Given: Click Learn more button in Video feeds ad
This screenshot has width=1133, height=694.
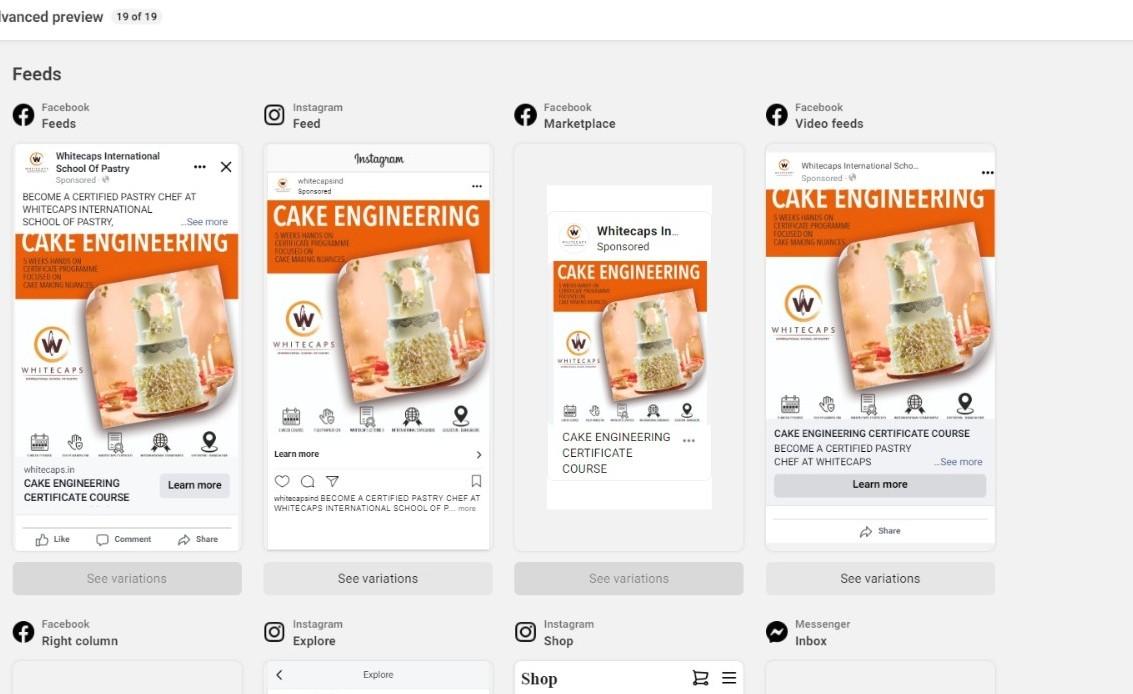Looking at the screenshot, I should (880, 484).
